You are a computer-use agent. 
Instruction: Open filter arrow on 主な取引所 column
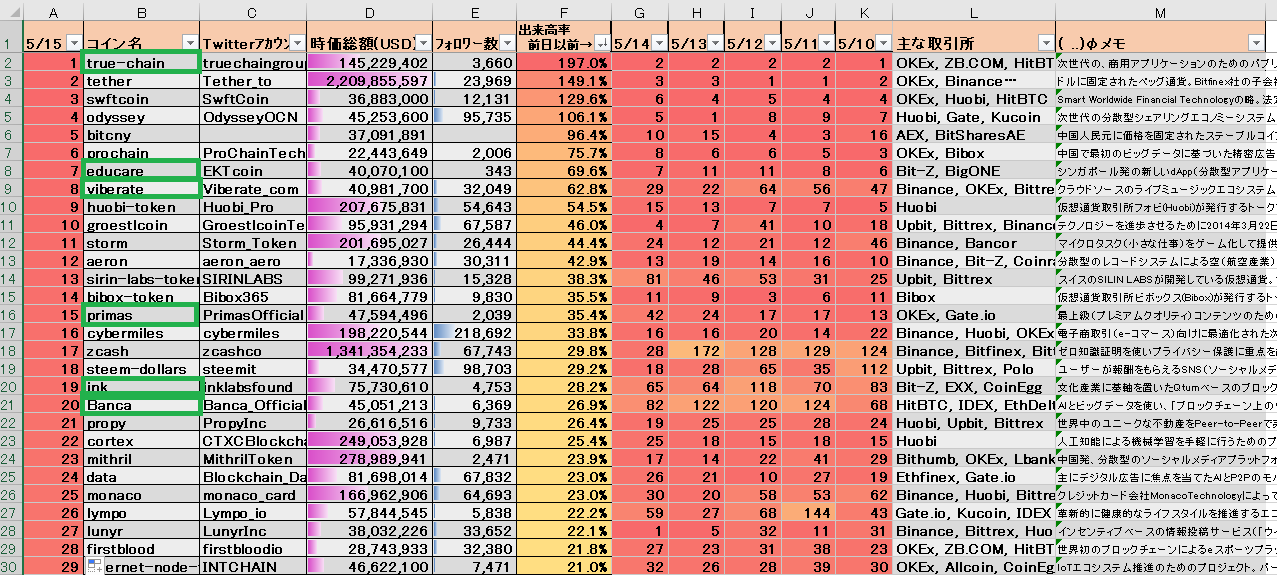point(1043,44)
